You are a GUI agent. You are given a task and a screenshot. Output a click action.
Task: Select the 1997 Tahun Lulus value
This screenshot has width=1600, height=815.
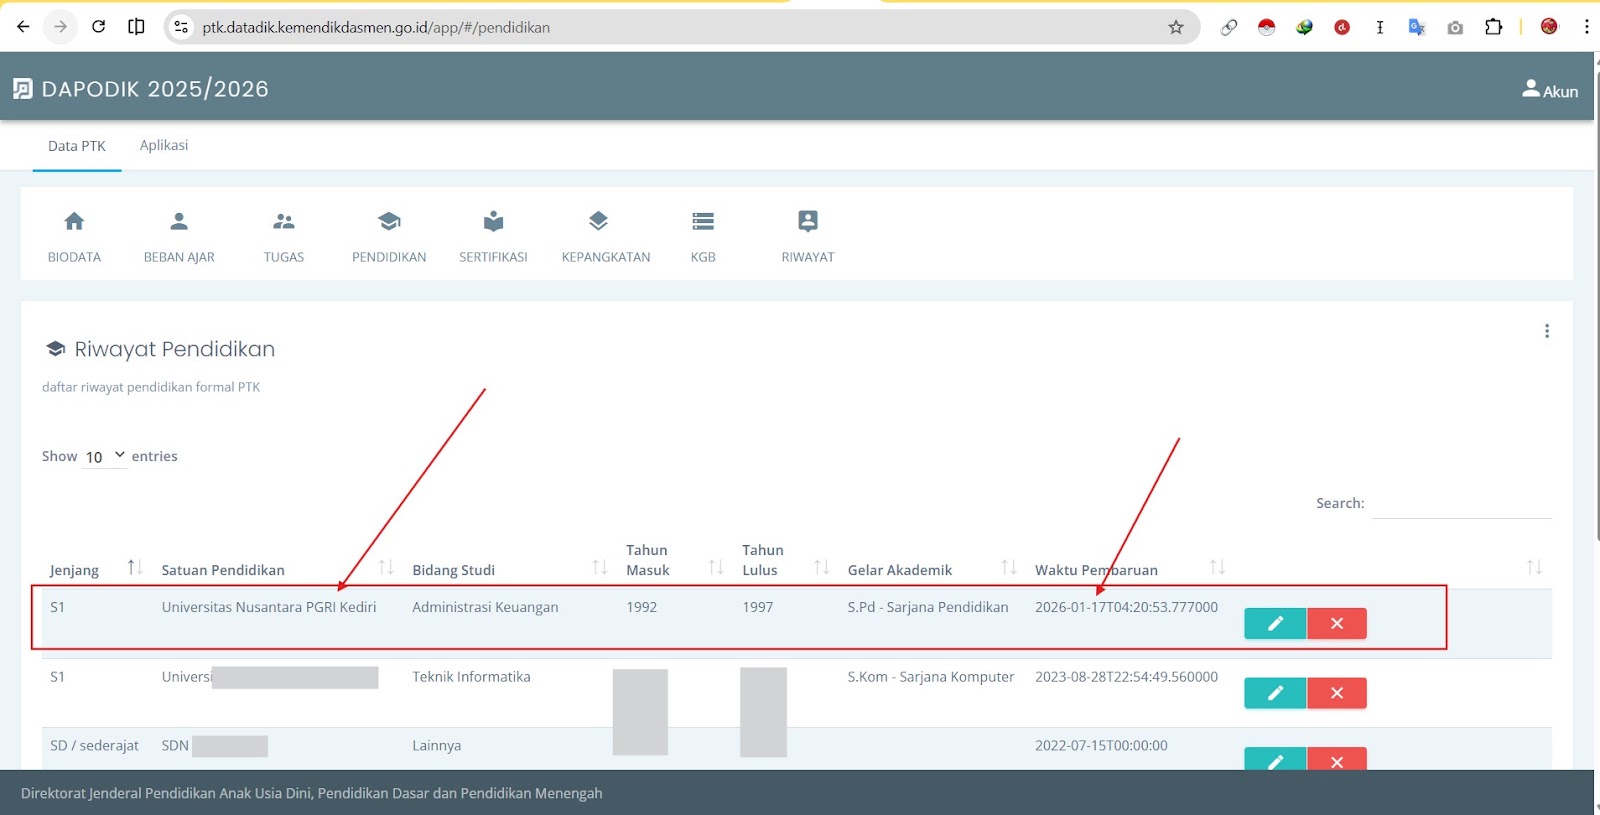758,607
